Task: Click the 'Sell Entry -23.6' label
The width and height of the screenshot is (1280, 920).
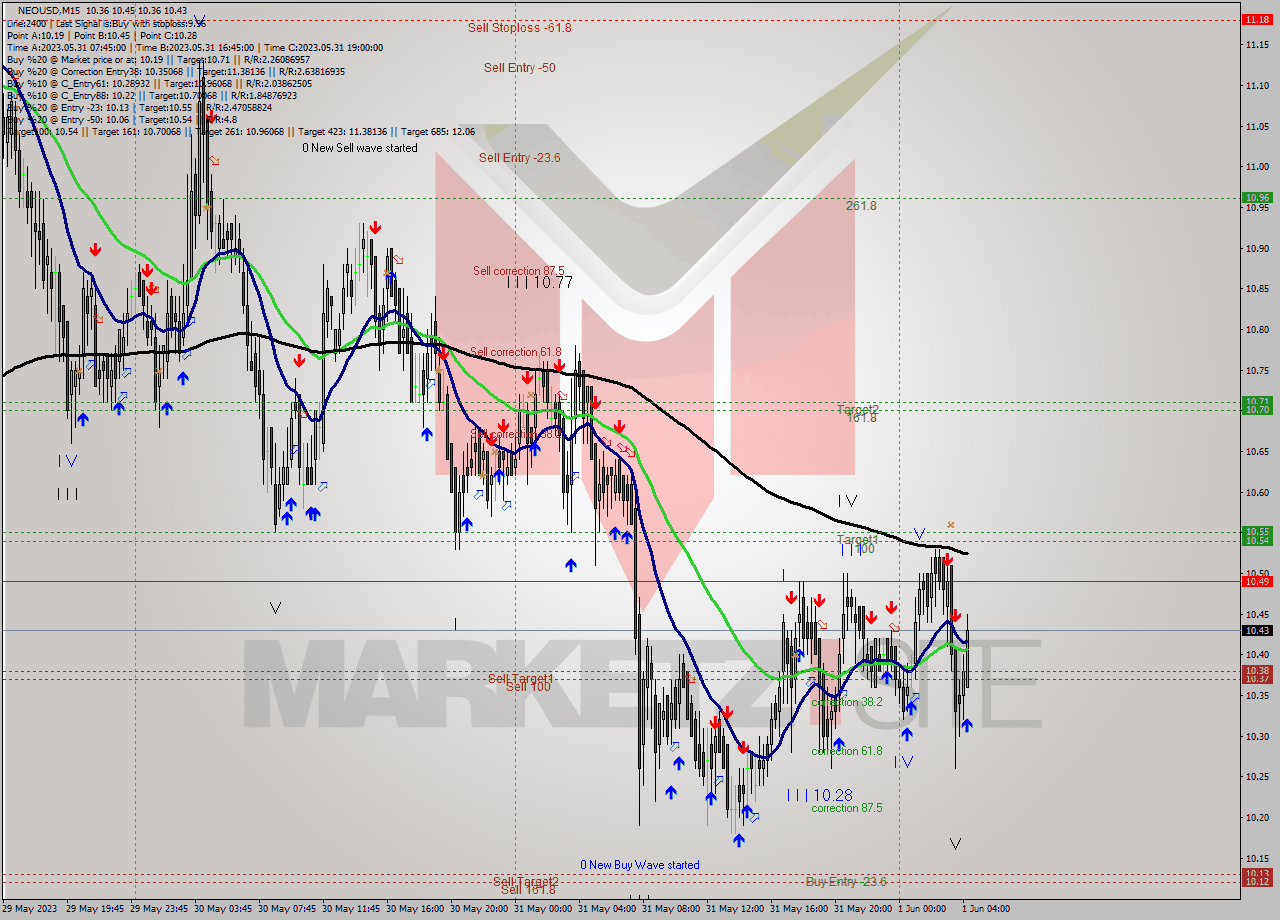Action: (519, 158)
